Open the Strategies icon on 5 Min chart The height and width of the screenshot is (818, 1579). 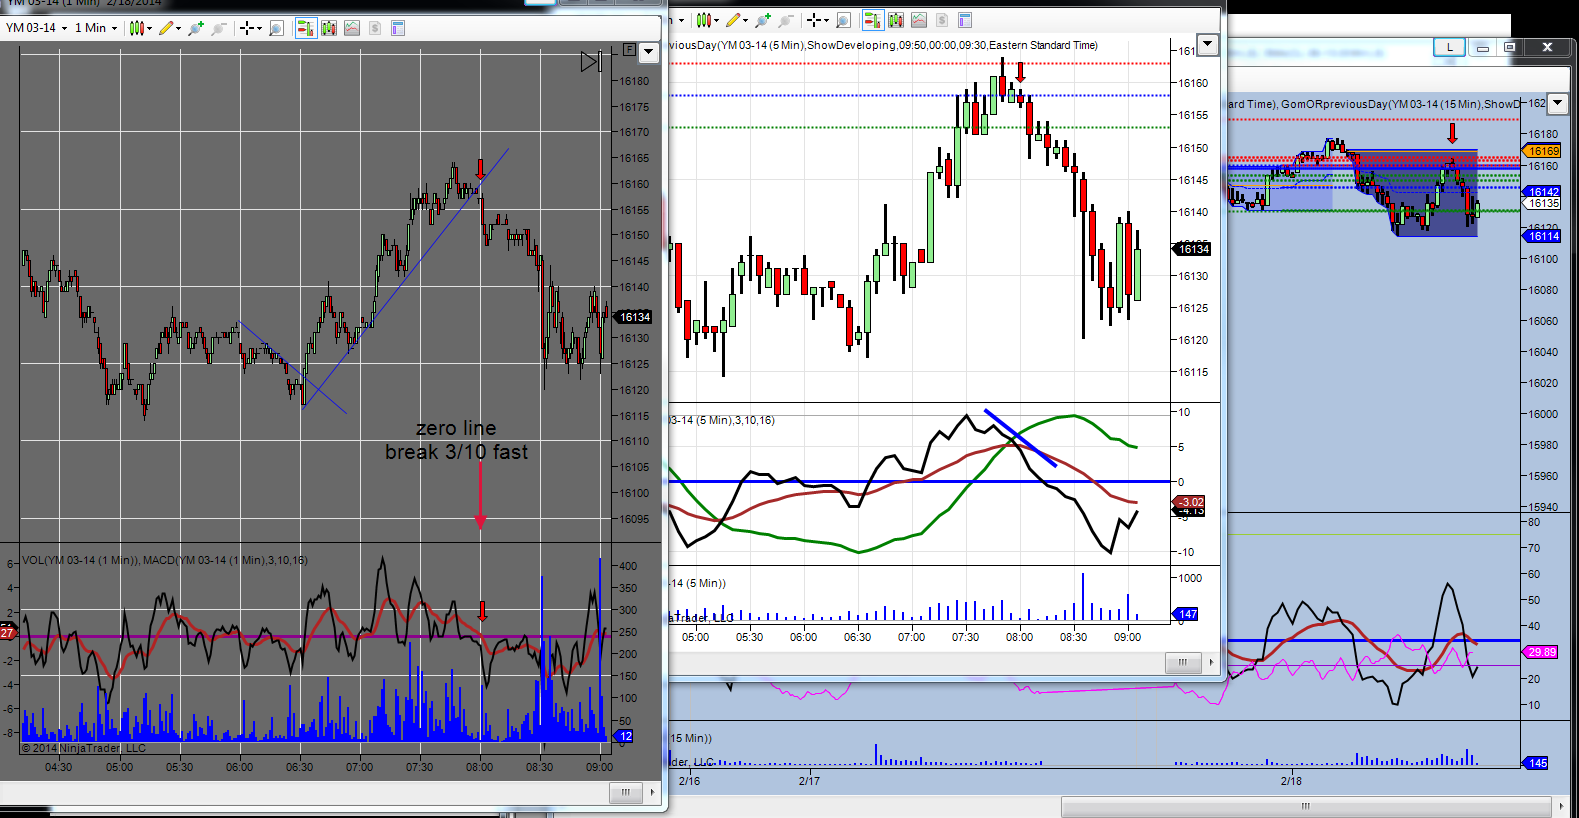[941, 20]
